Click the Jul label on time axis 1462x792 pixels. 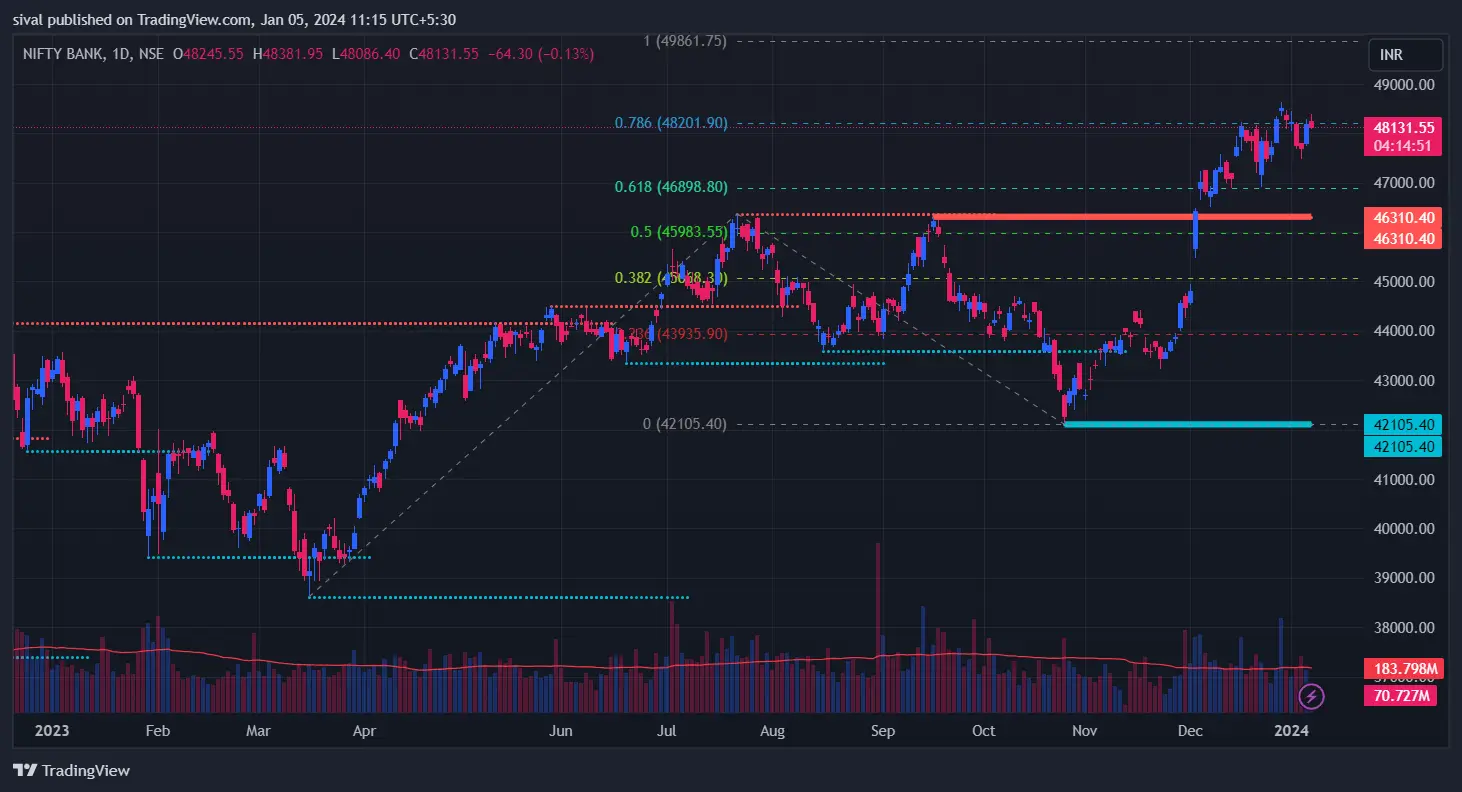click(x=667, y=731)
